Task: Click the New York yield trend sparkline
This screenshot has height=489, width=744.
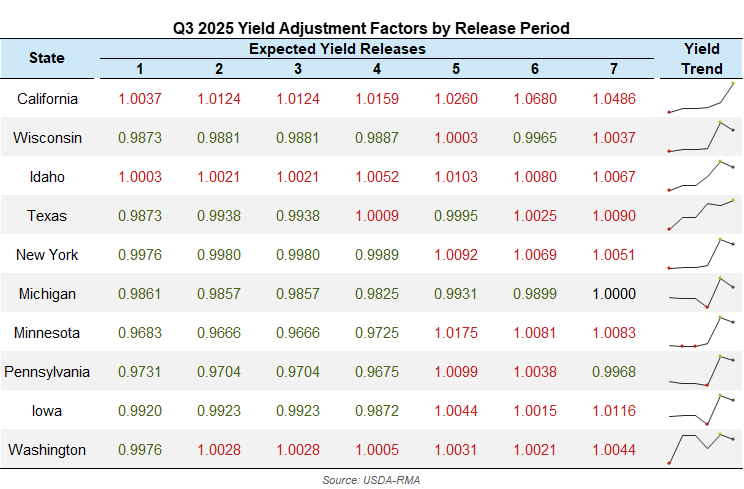Action: (x=701, y=255)
